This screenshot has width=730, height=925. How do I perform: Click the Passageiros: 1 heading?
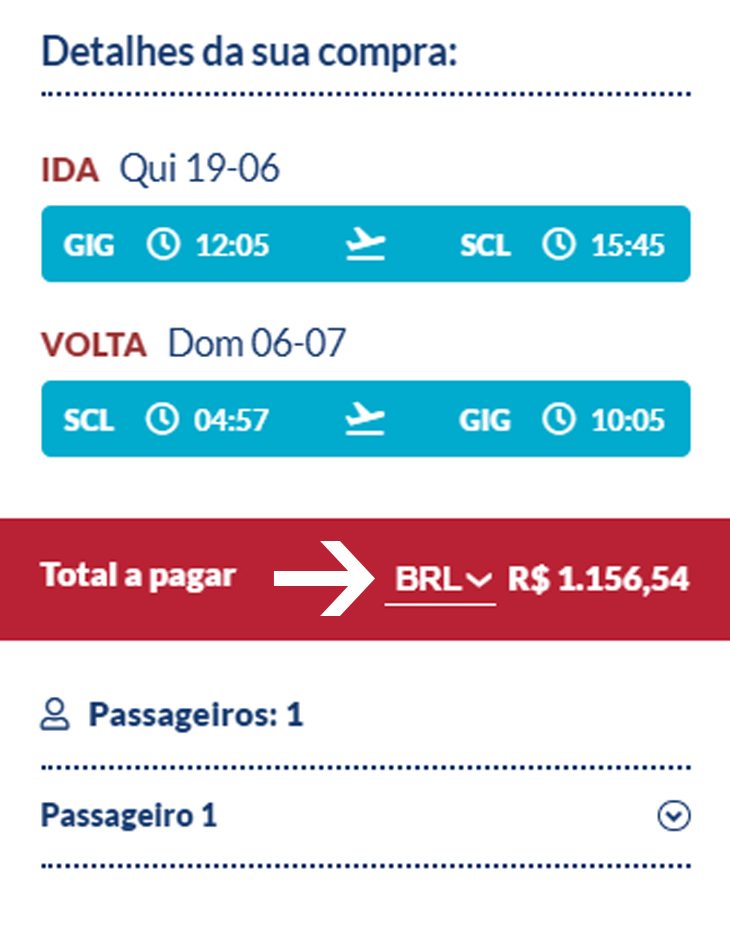(196, 715)
